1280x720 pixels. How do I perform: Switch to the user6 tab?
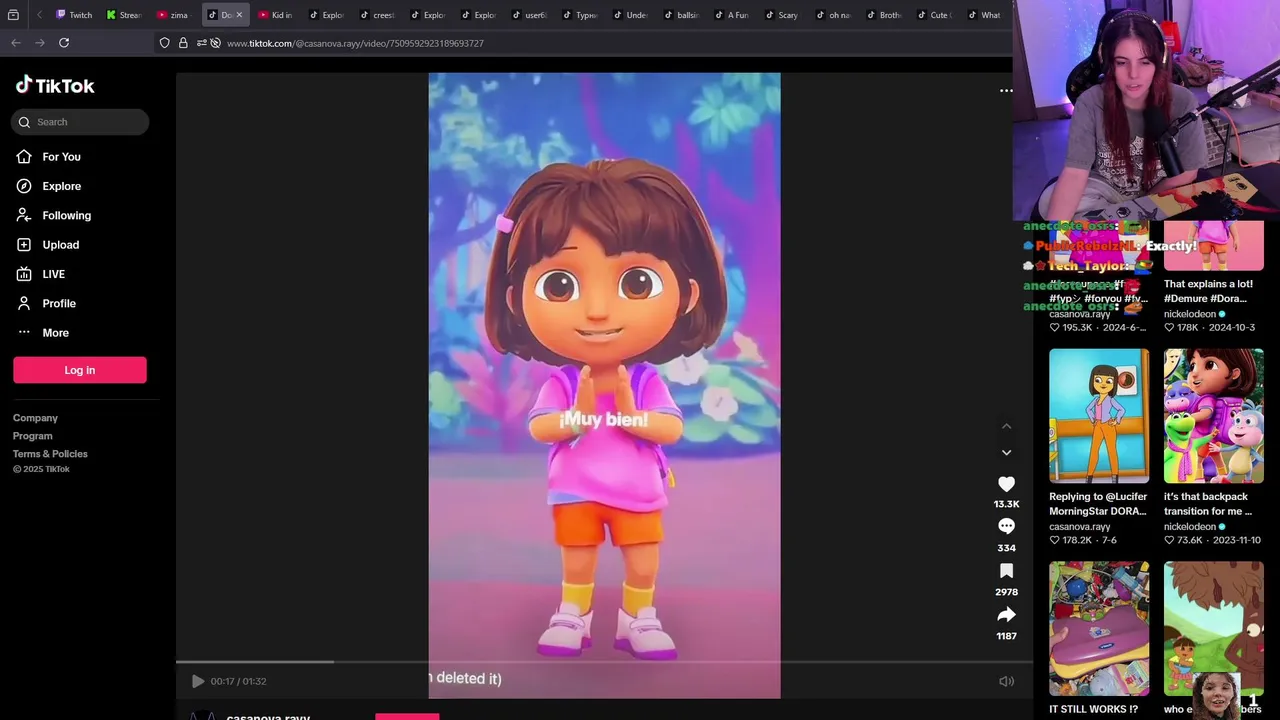(529, 15)
